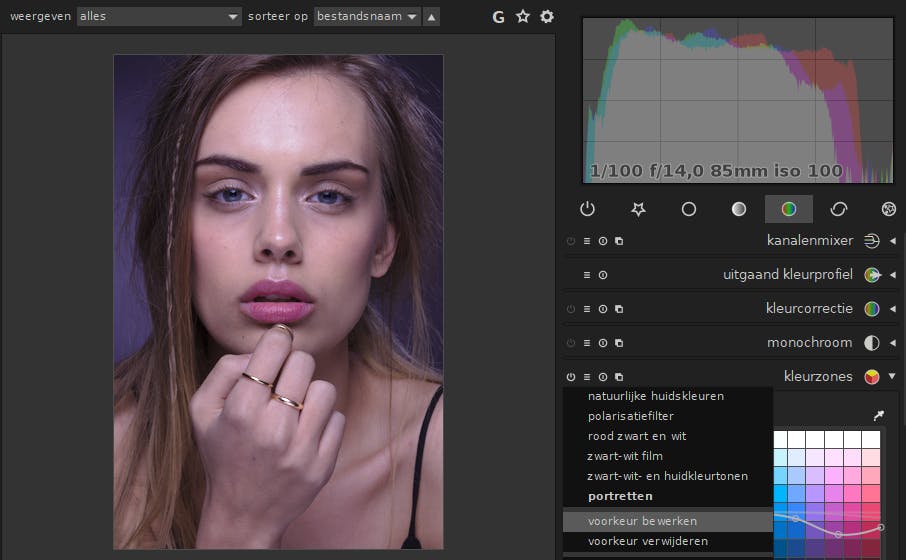
Task: Choose 'voorkeur bewerken' from presets menu
Action: point(642,521)
